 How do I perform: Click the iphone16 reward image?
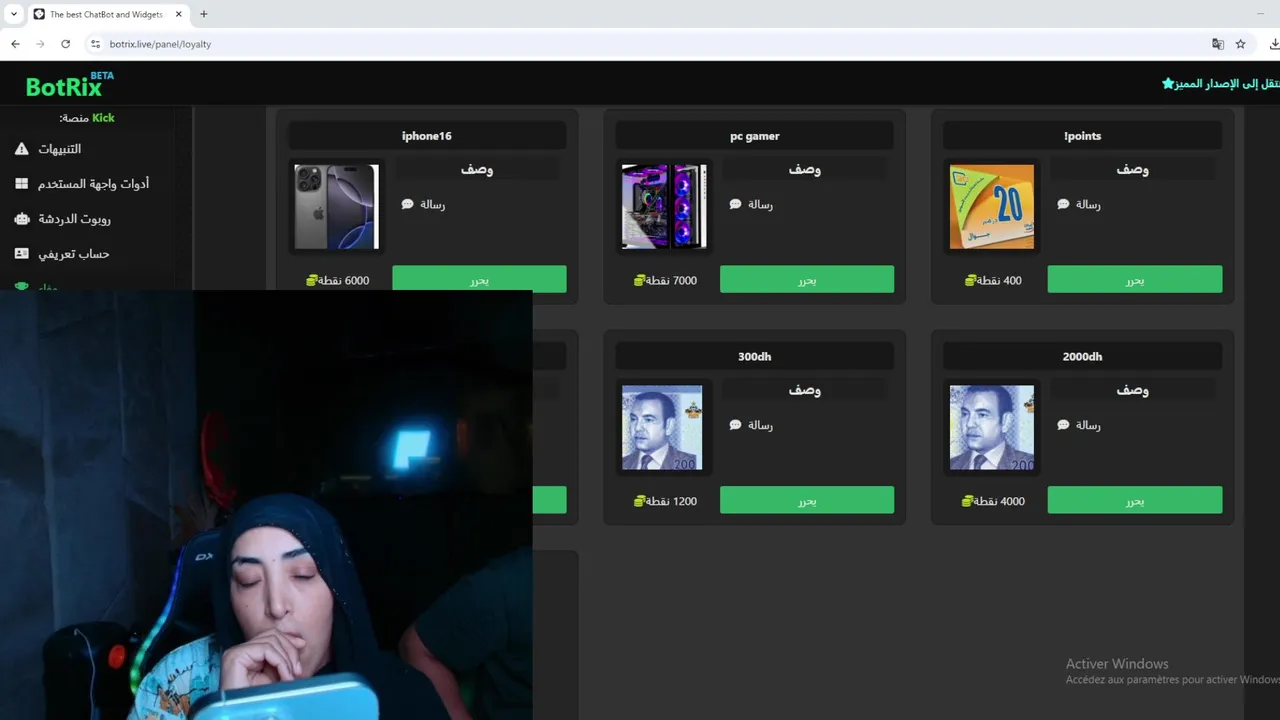click(x=337, y=207)
